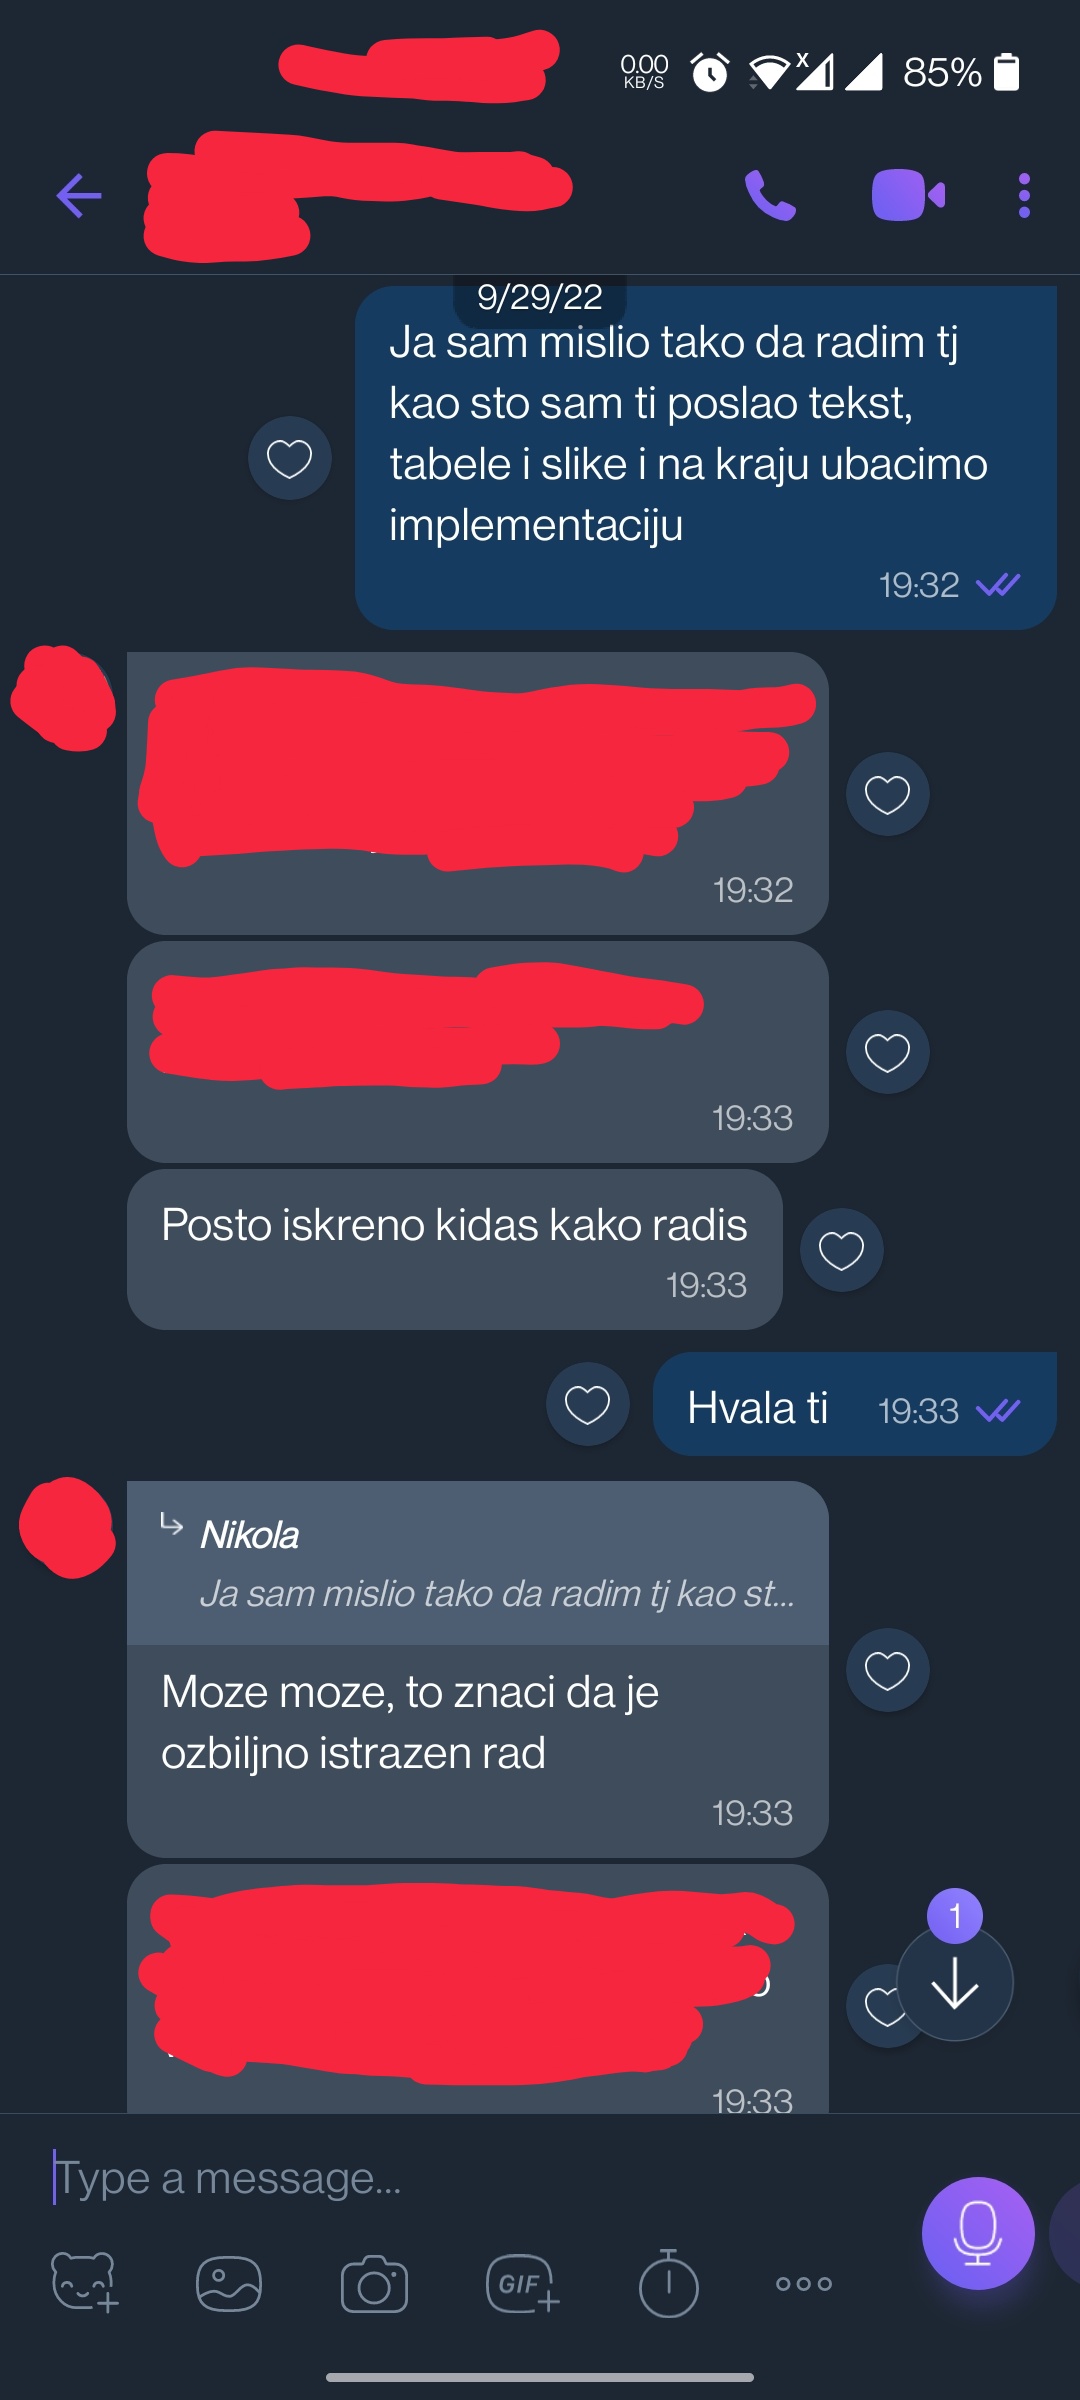
Task: Heart the 'Hvala ti' message
Action: click(x=588, y=1404)
